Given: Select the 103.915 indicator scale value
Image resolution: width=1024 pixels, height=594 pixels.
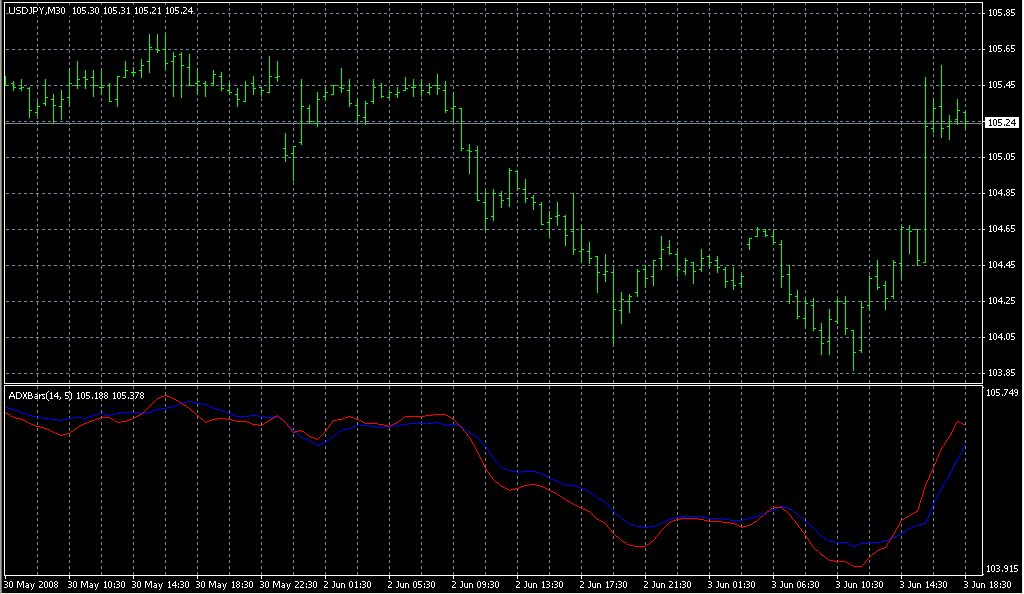Looking at the screenshot, I should coord(1002,568).
